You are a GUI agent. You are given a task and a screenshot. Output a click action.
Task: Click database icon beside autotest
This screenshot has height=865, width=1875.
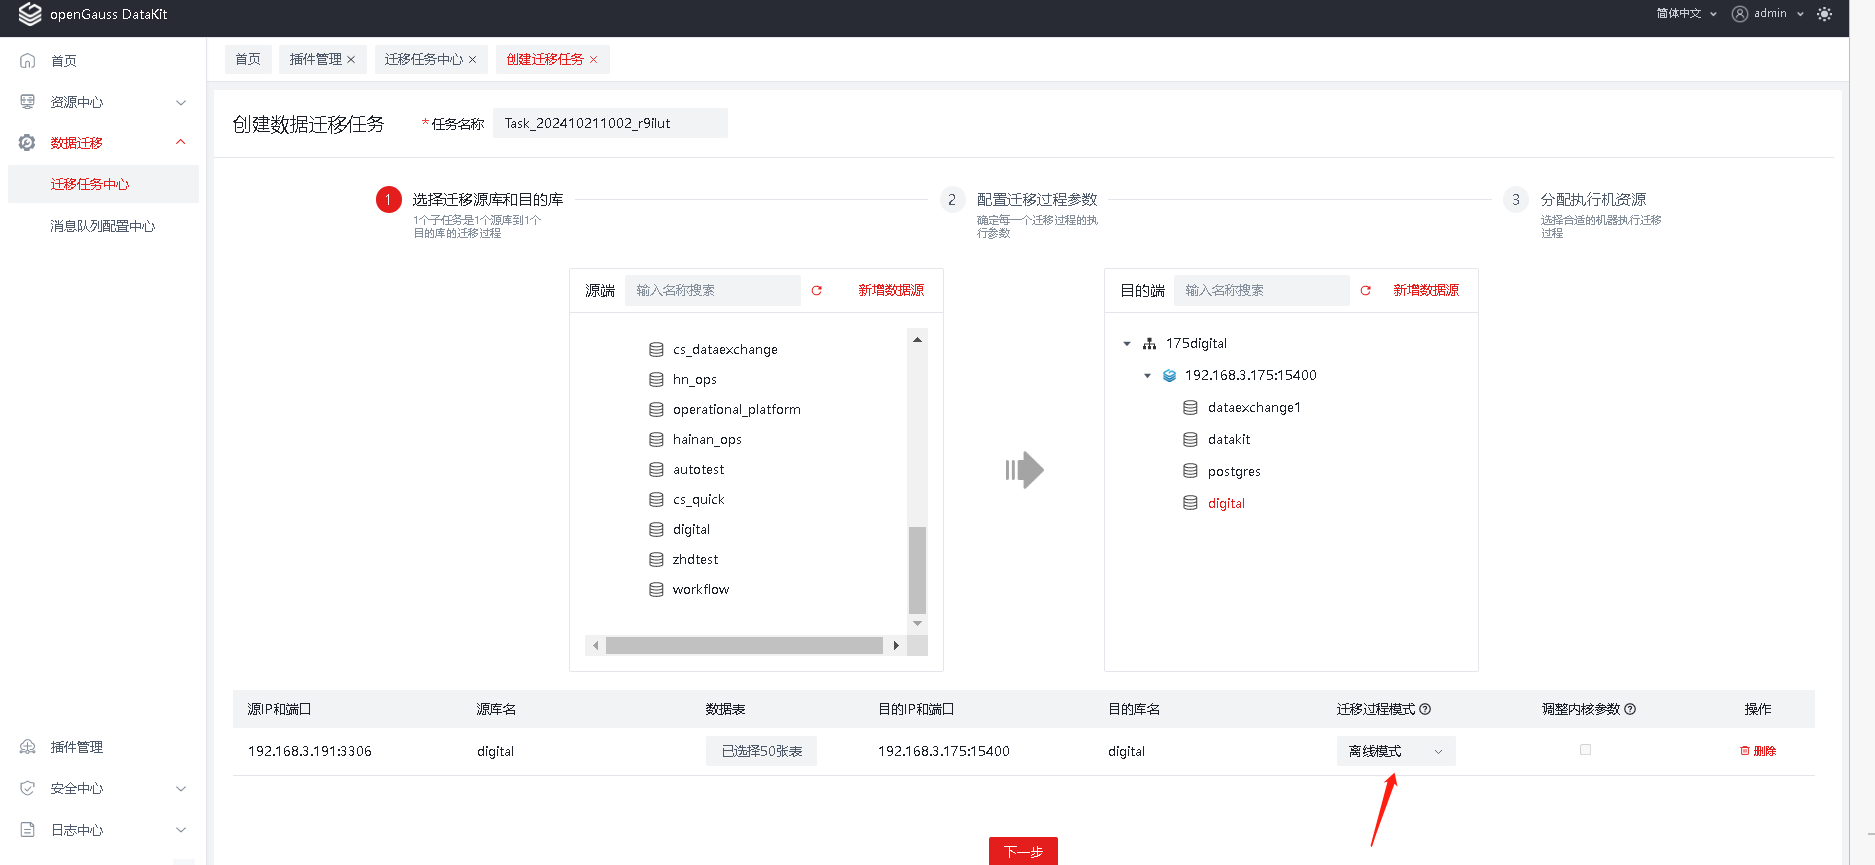[x=656, y=469]
